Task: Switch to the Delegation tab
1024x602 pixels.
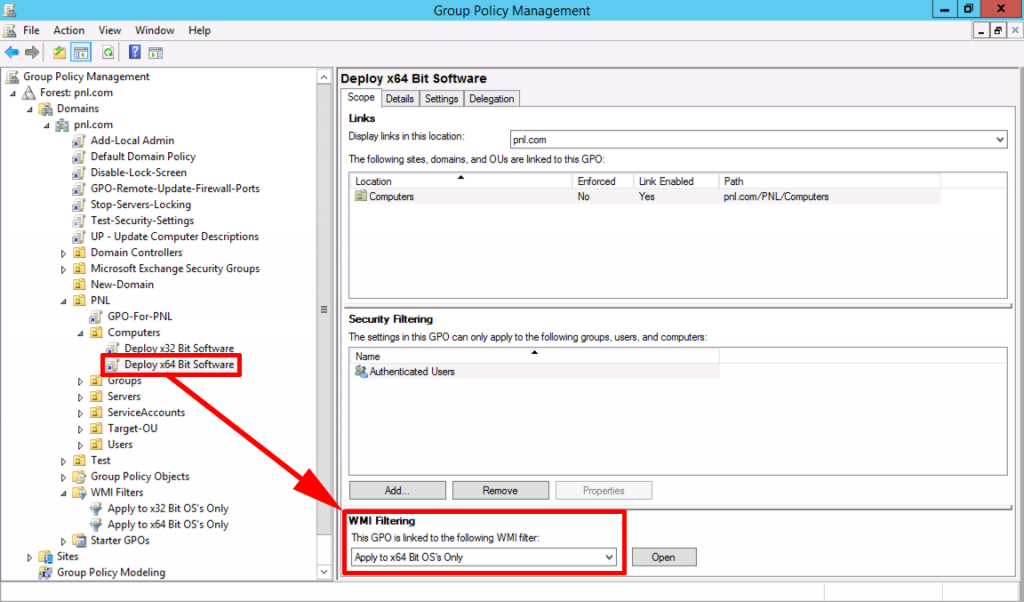Action: [x=493, y=98]
